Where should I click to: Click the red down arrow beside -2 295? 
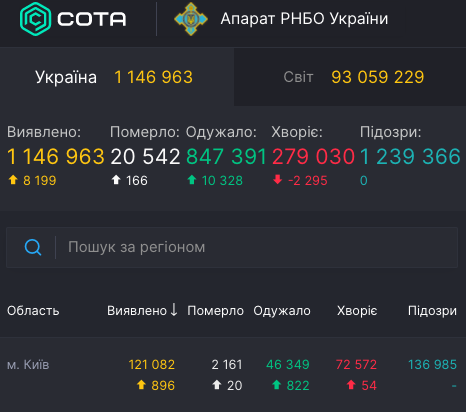[x=277, y=180]
